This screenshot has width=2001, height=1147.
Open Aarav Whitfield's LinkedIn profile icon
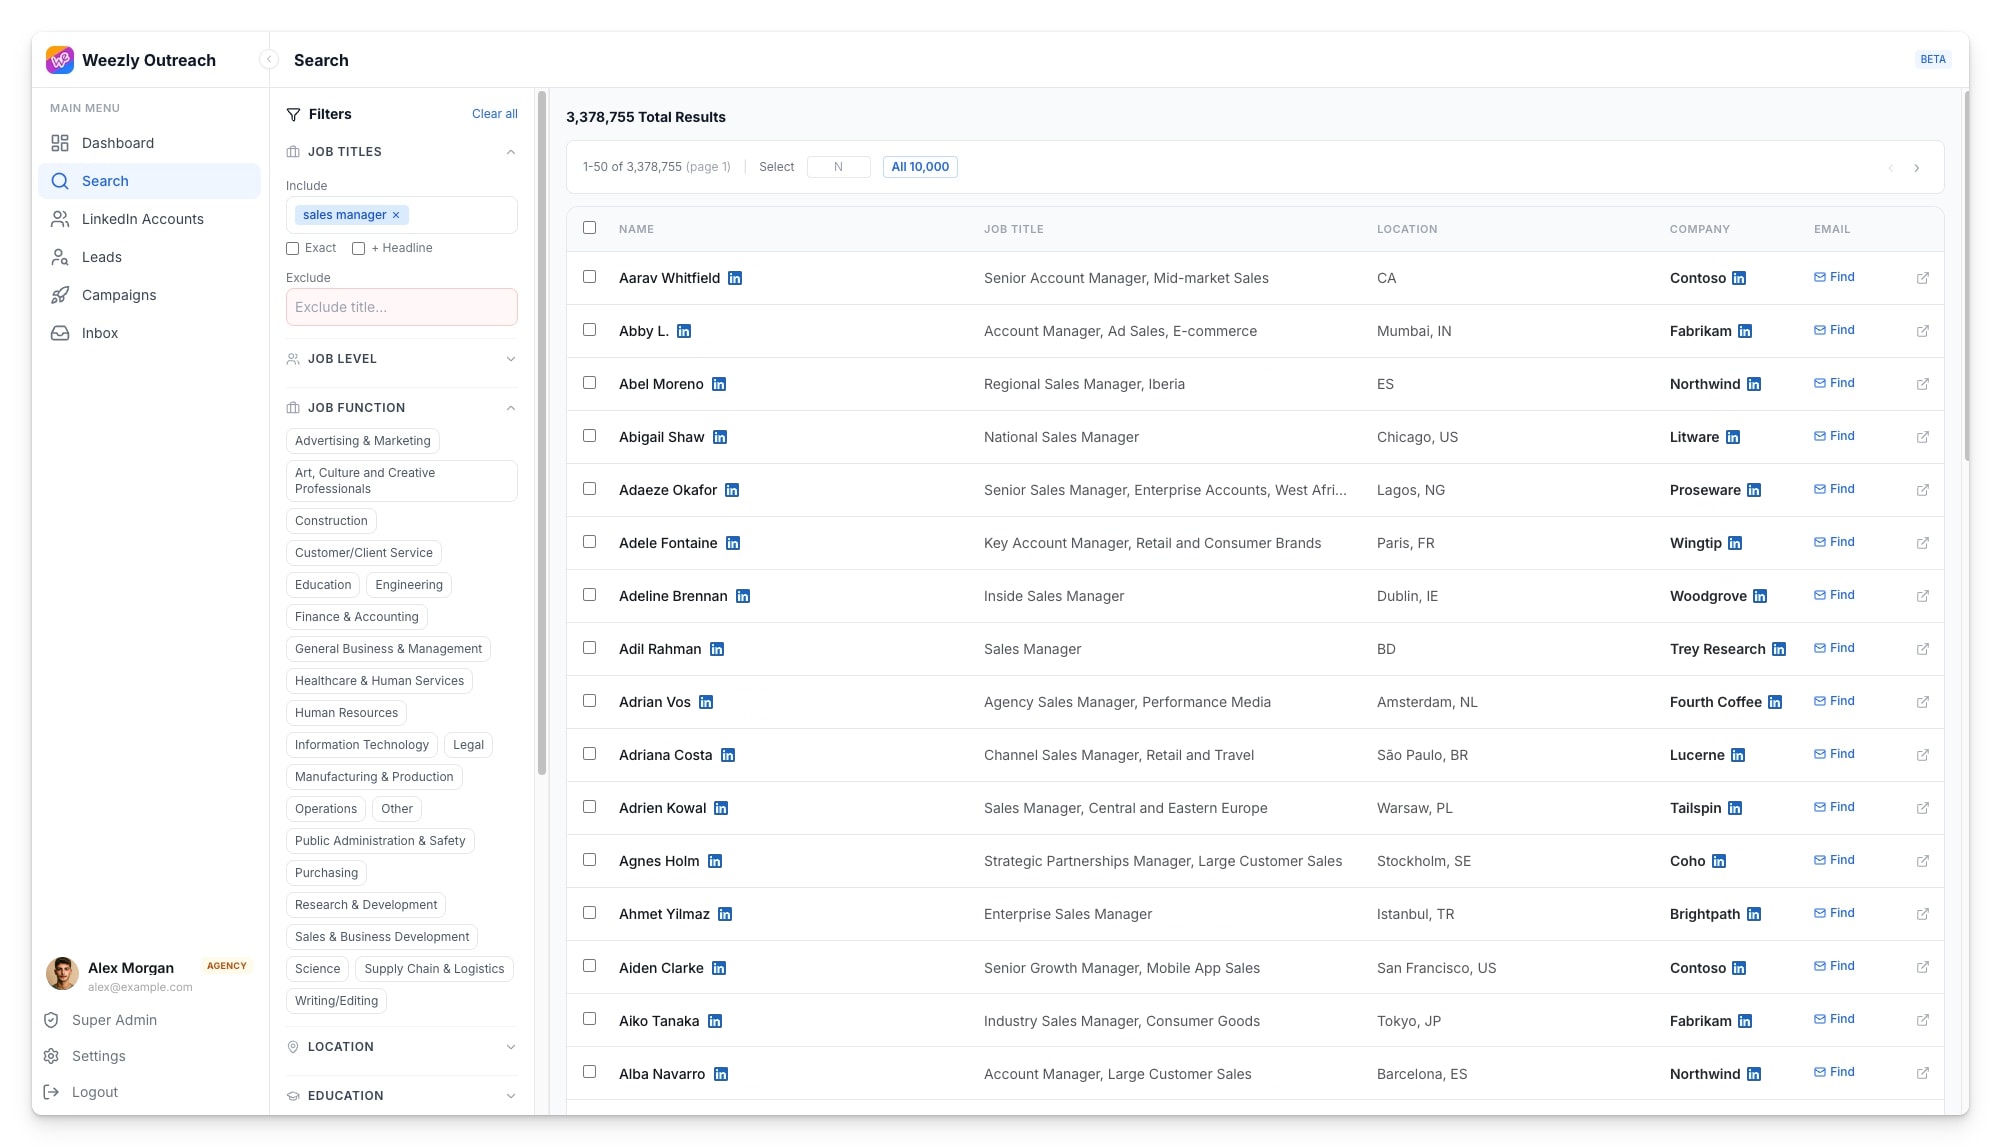735,278
